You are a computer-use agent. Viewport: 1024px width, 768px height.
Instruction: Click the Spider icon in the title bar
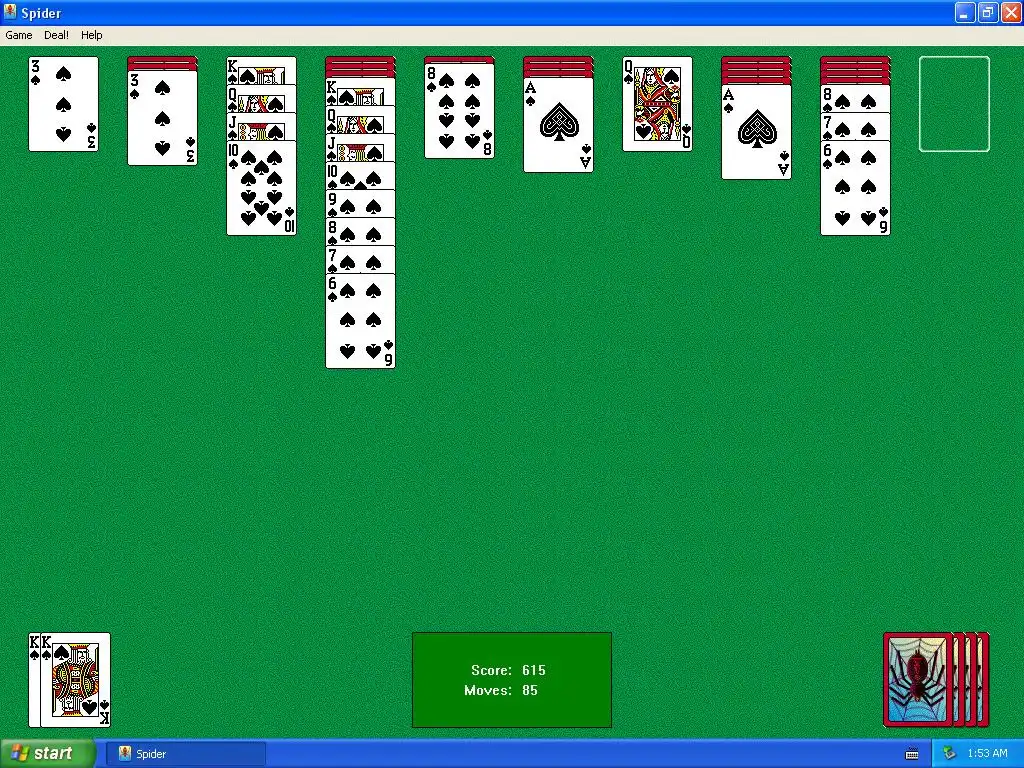tap(10, 12)
